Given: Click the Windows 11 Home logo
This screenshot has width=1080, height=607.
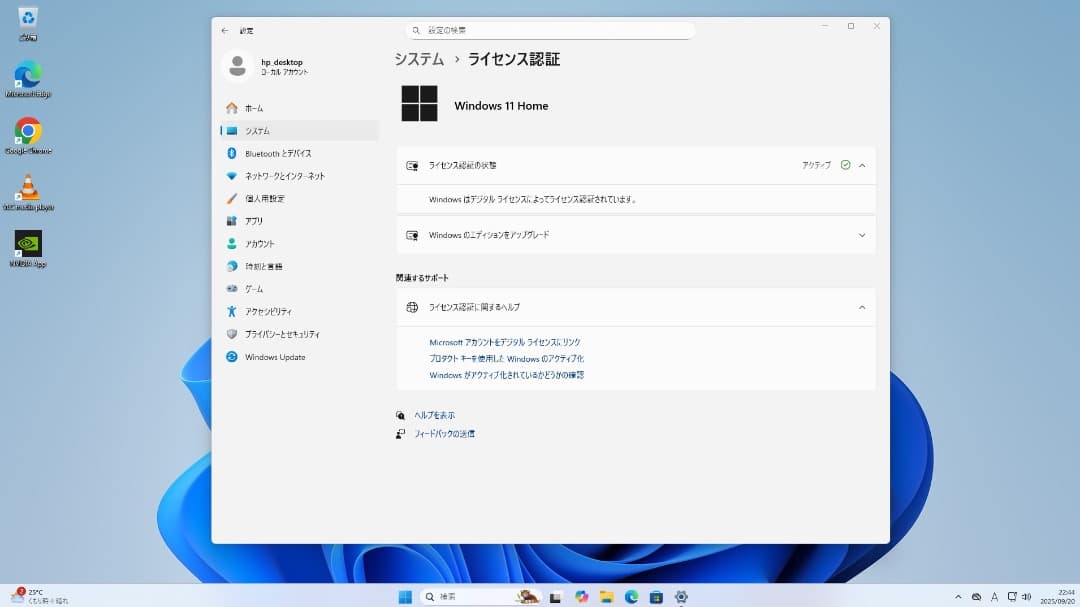Looking at the screenshot, I should pos(419,104).
